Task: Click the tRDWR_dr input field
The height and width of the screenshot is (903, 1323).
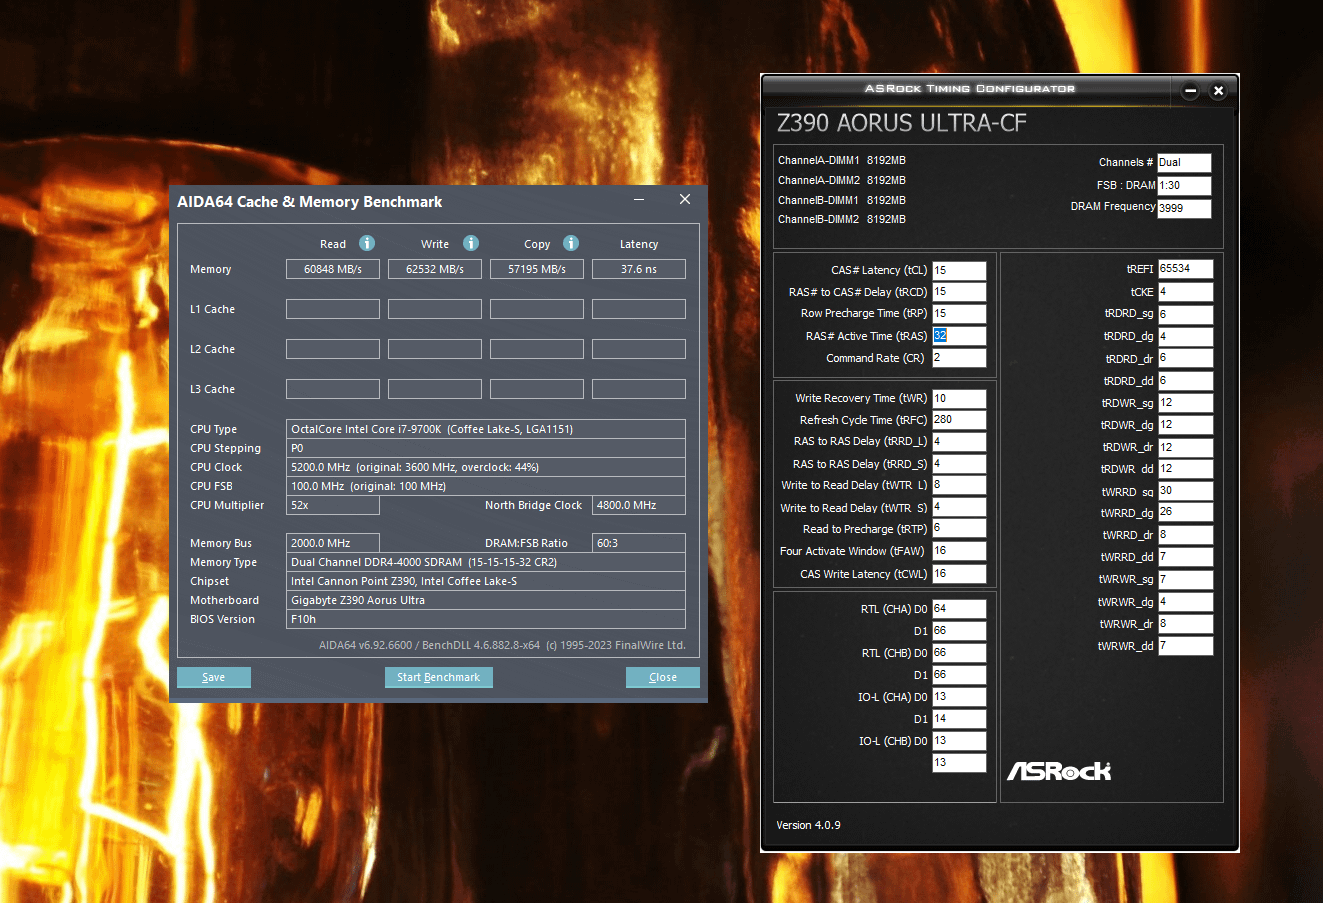Action: pyautogui.click(x=1186, y=447)
